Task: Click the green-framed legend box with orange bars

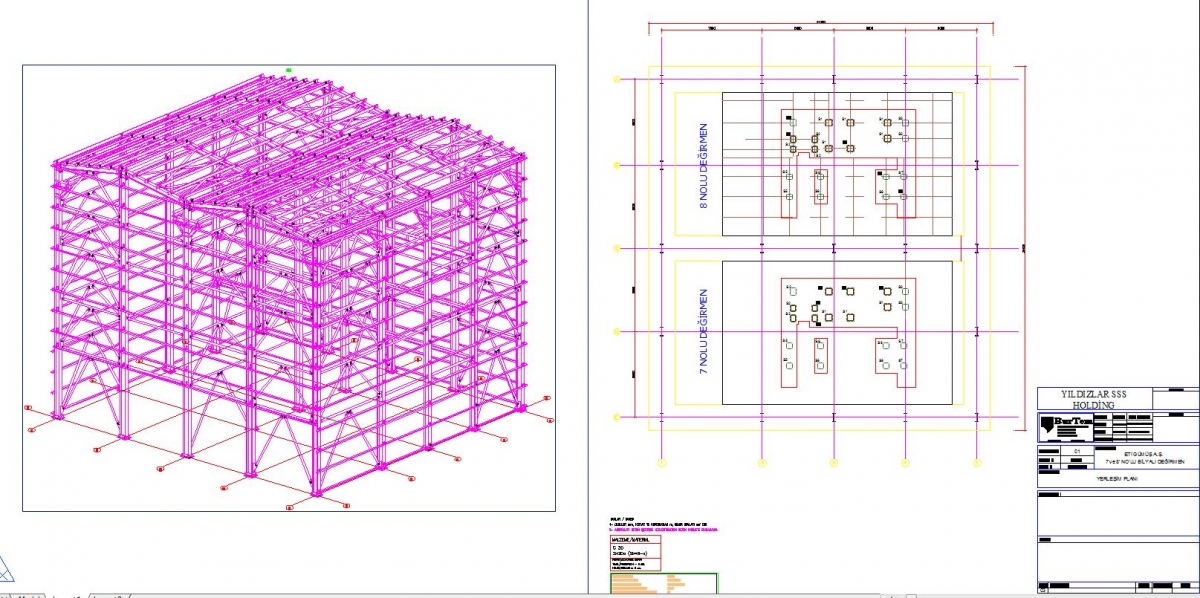Action: (x=663, y=584)
